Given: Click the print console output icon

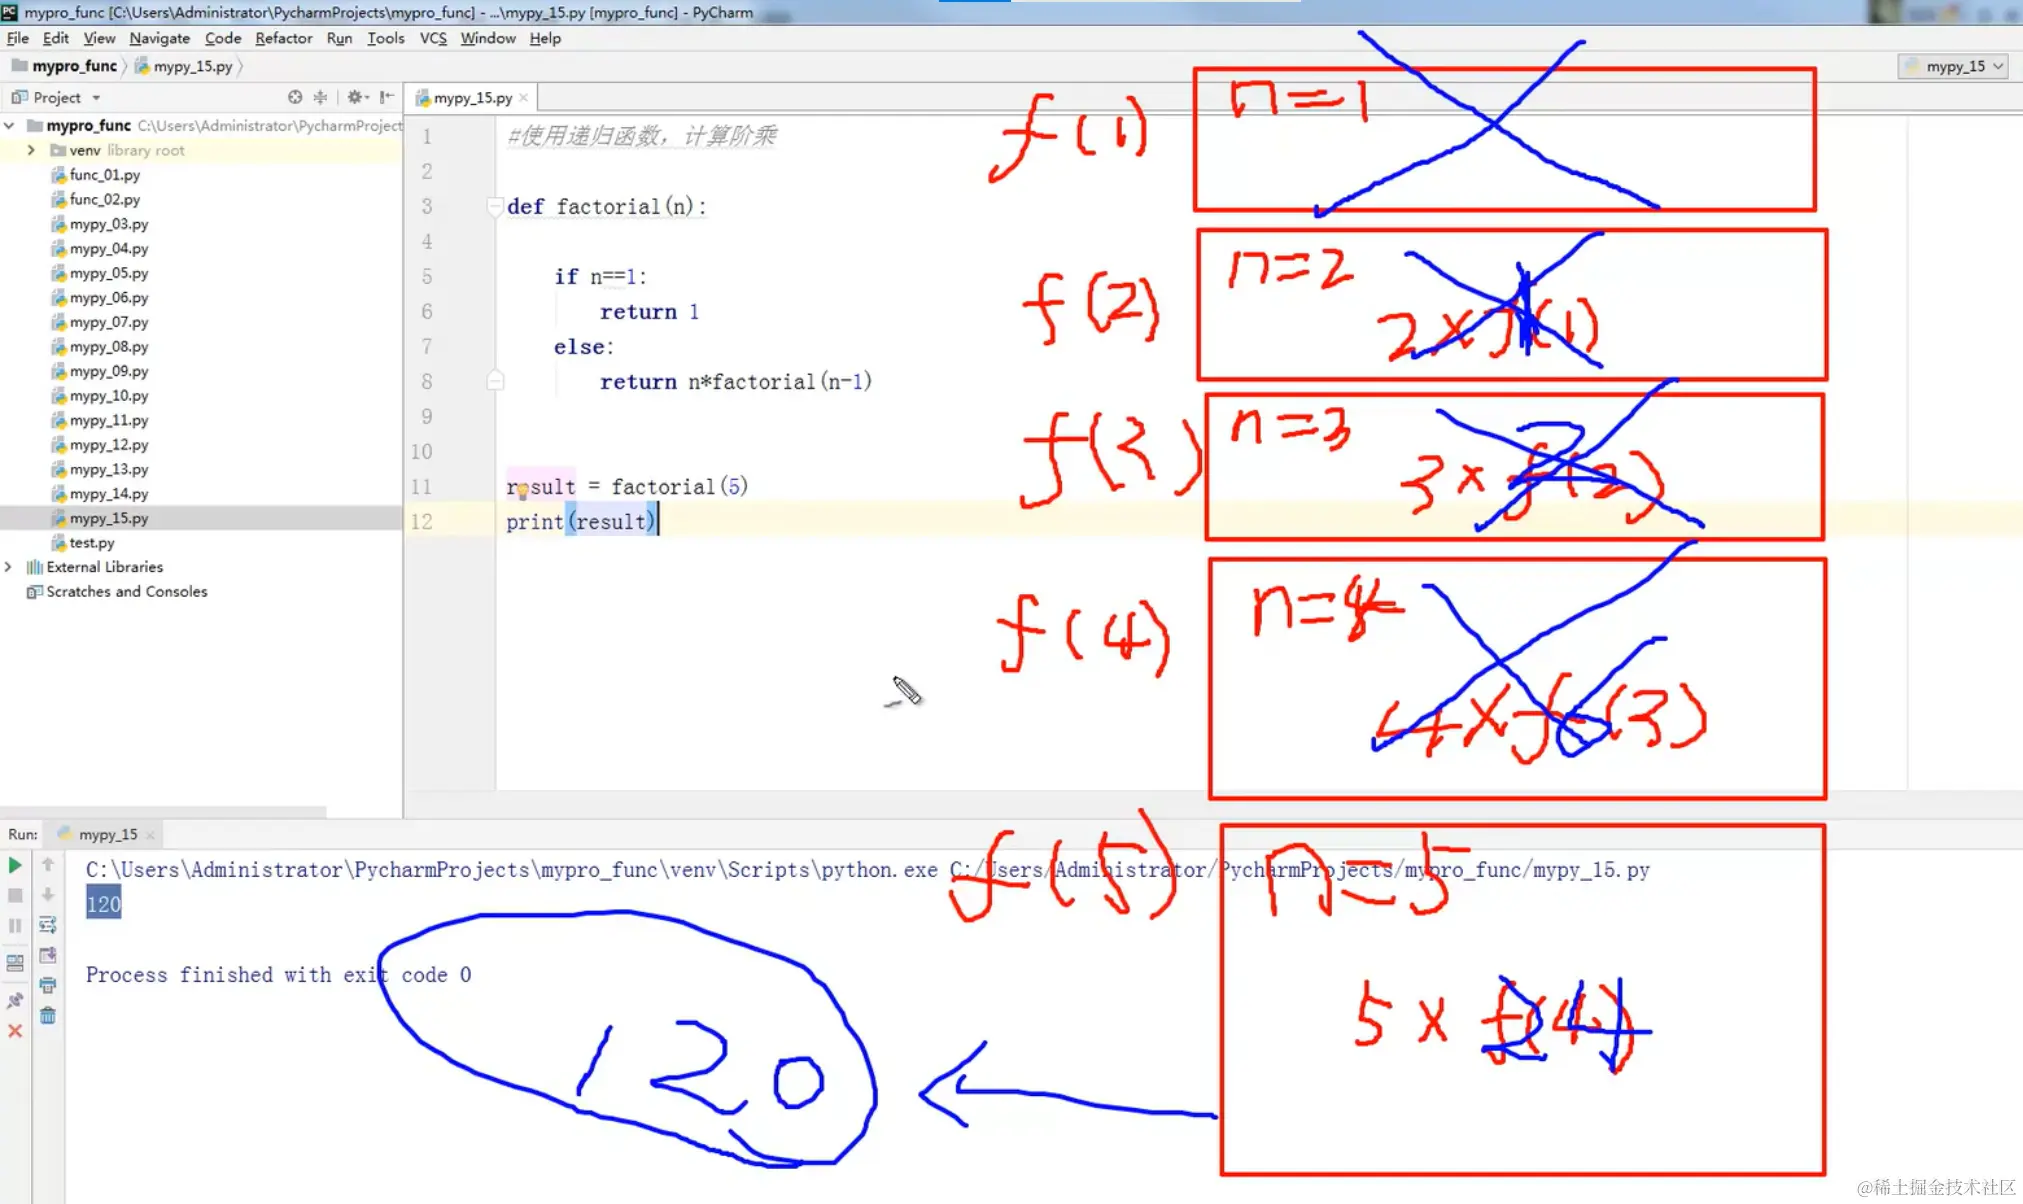Looking at the screenshot, I should 47,986.
